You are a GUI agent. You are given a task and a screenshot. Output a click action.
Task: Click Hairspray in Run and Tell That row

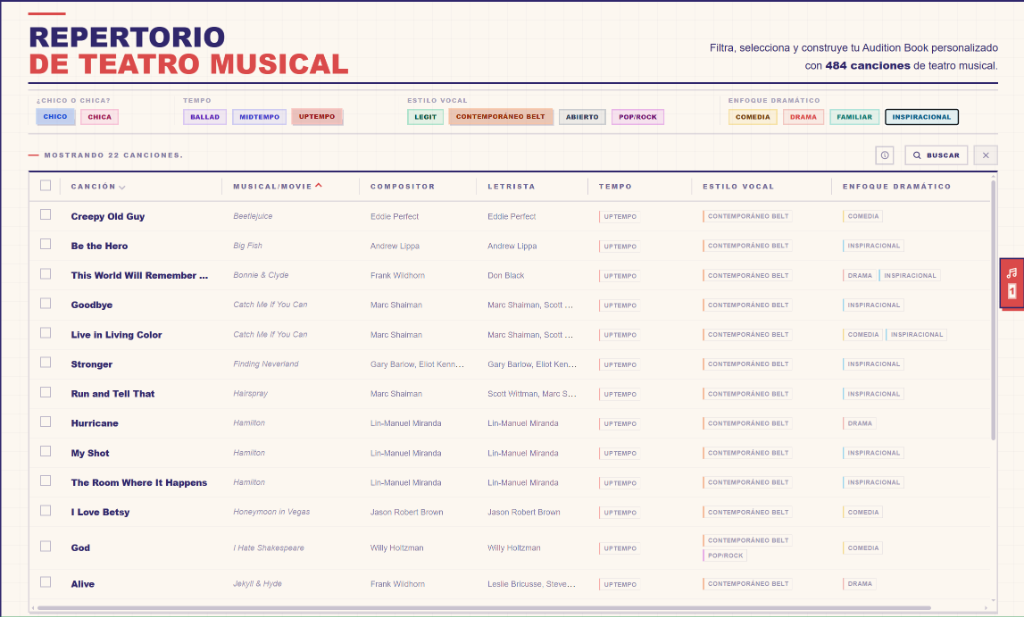pos(250,394)
